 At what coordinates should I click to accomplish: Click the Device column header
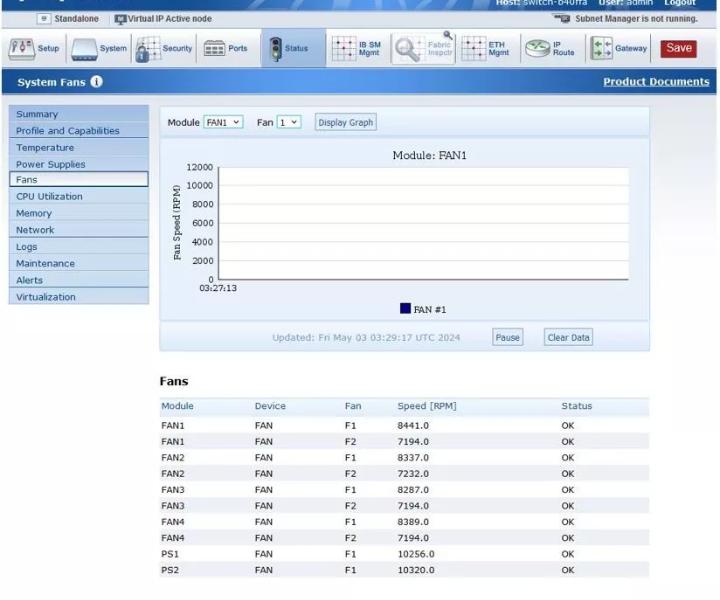(x=270, y=406)
